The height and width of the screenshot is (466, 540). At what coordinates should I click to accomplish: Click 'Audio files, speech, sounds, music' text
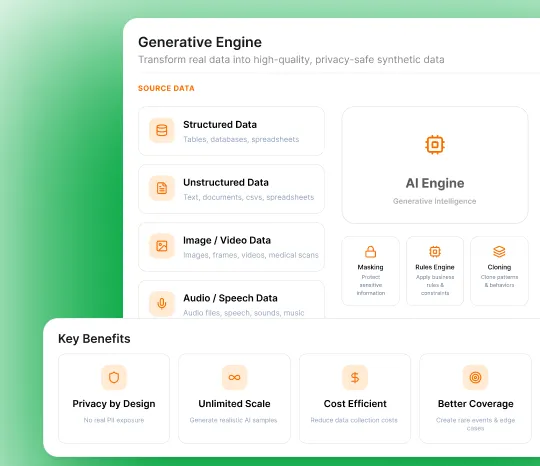click(243, 313)
